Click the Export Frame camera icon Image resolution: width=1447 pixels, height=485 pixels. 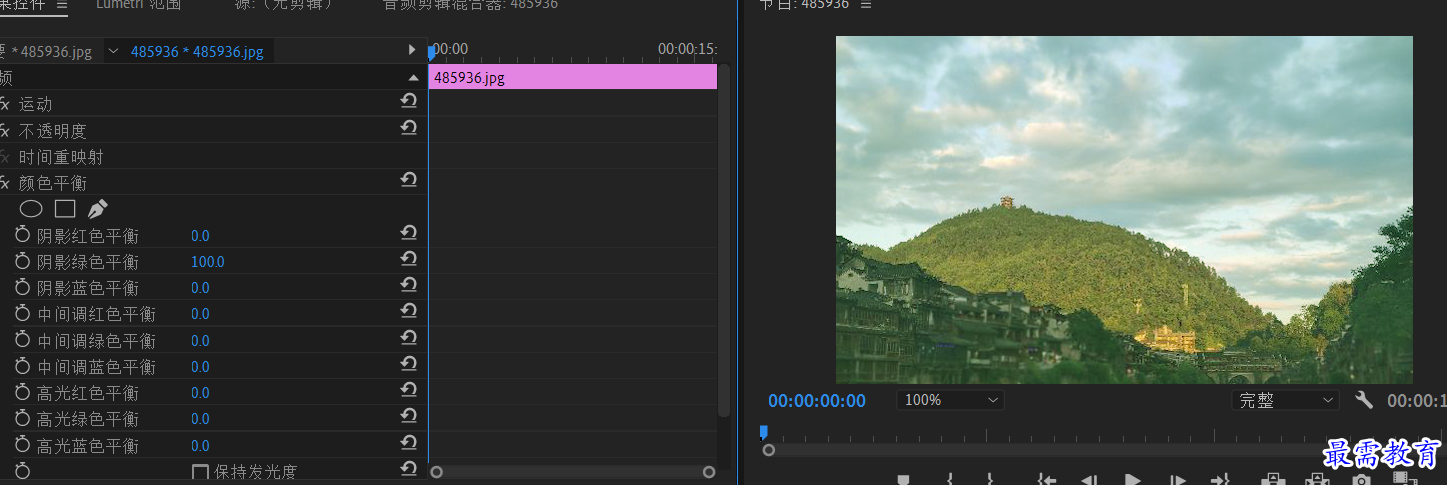tap(1360, 480)
